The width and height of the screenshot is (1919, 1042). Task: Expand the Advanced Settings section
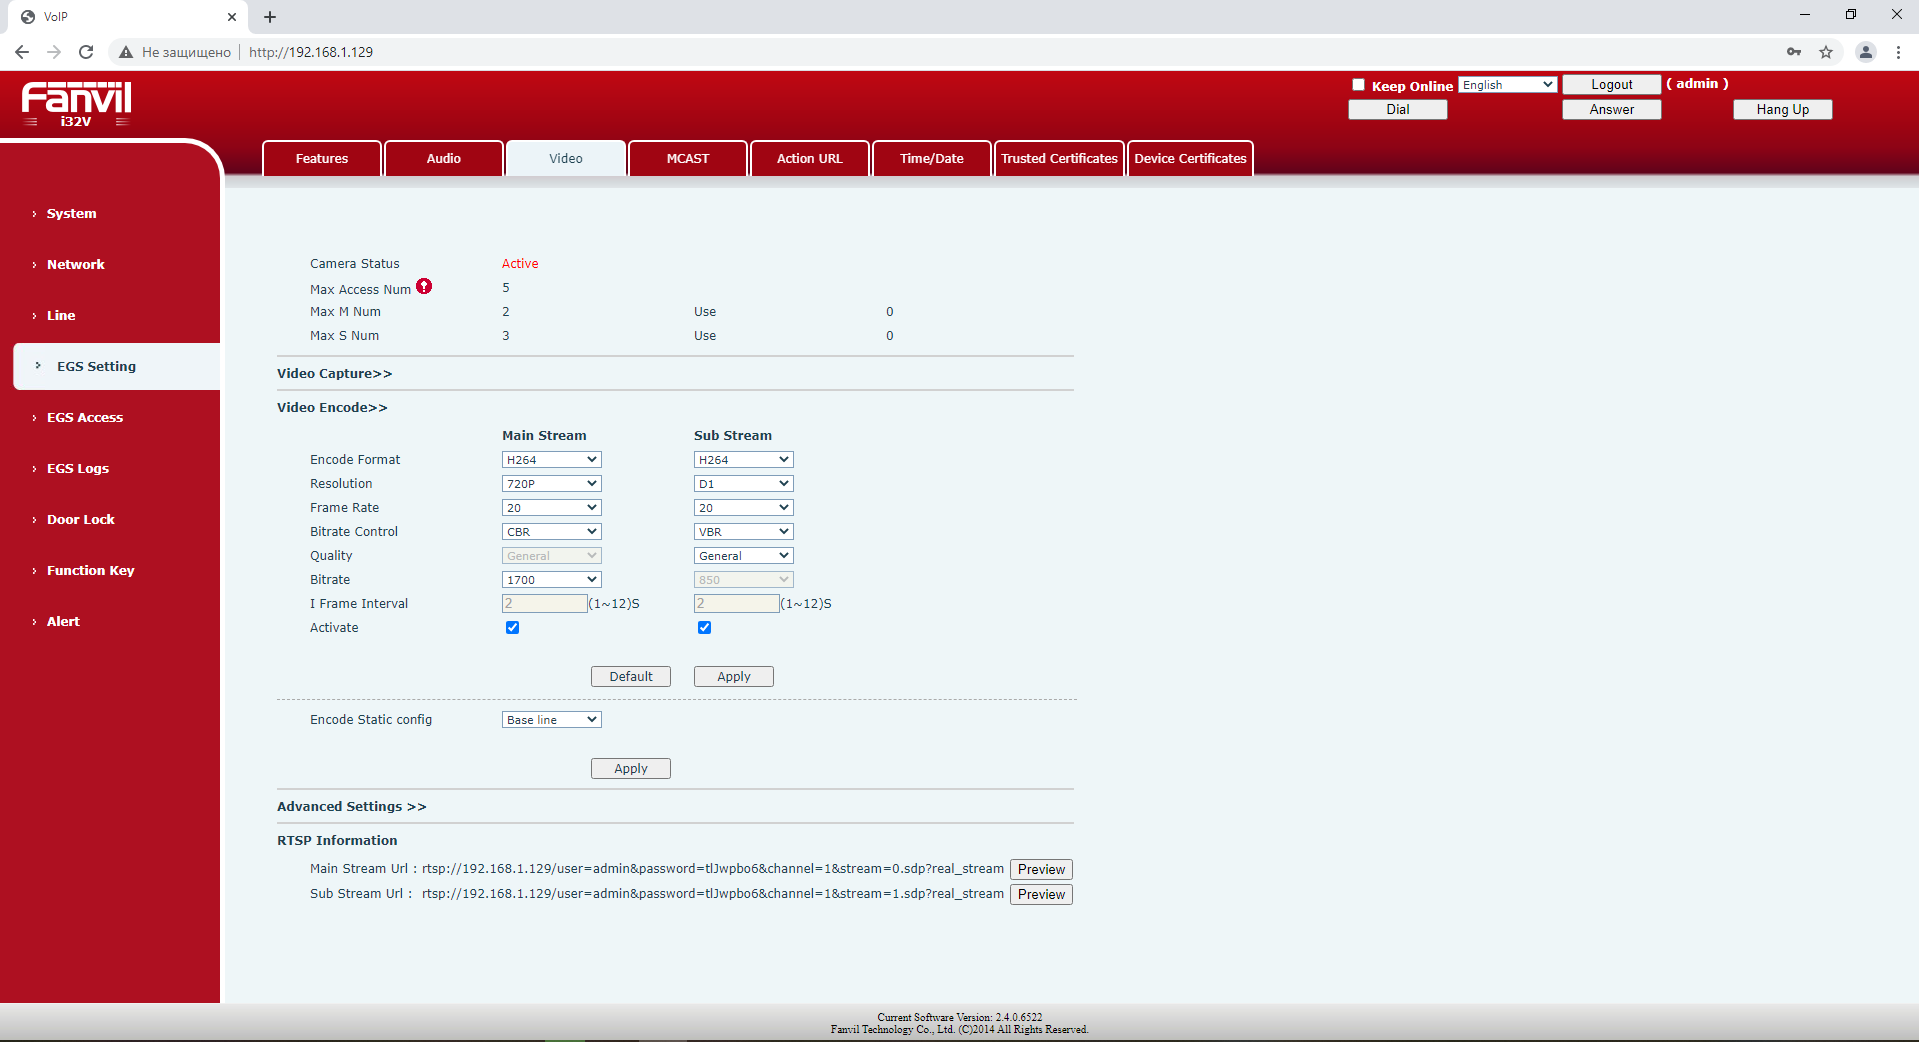point(351,807)
